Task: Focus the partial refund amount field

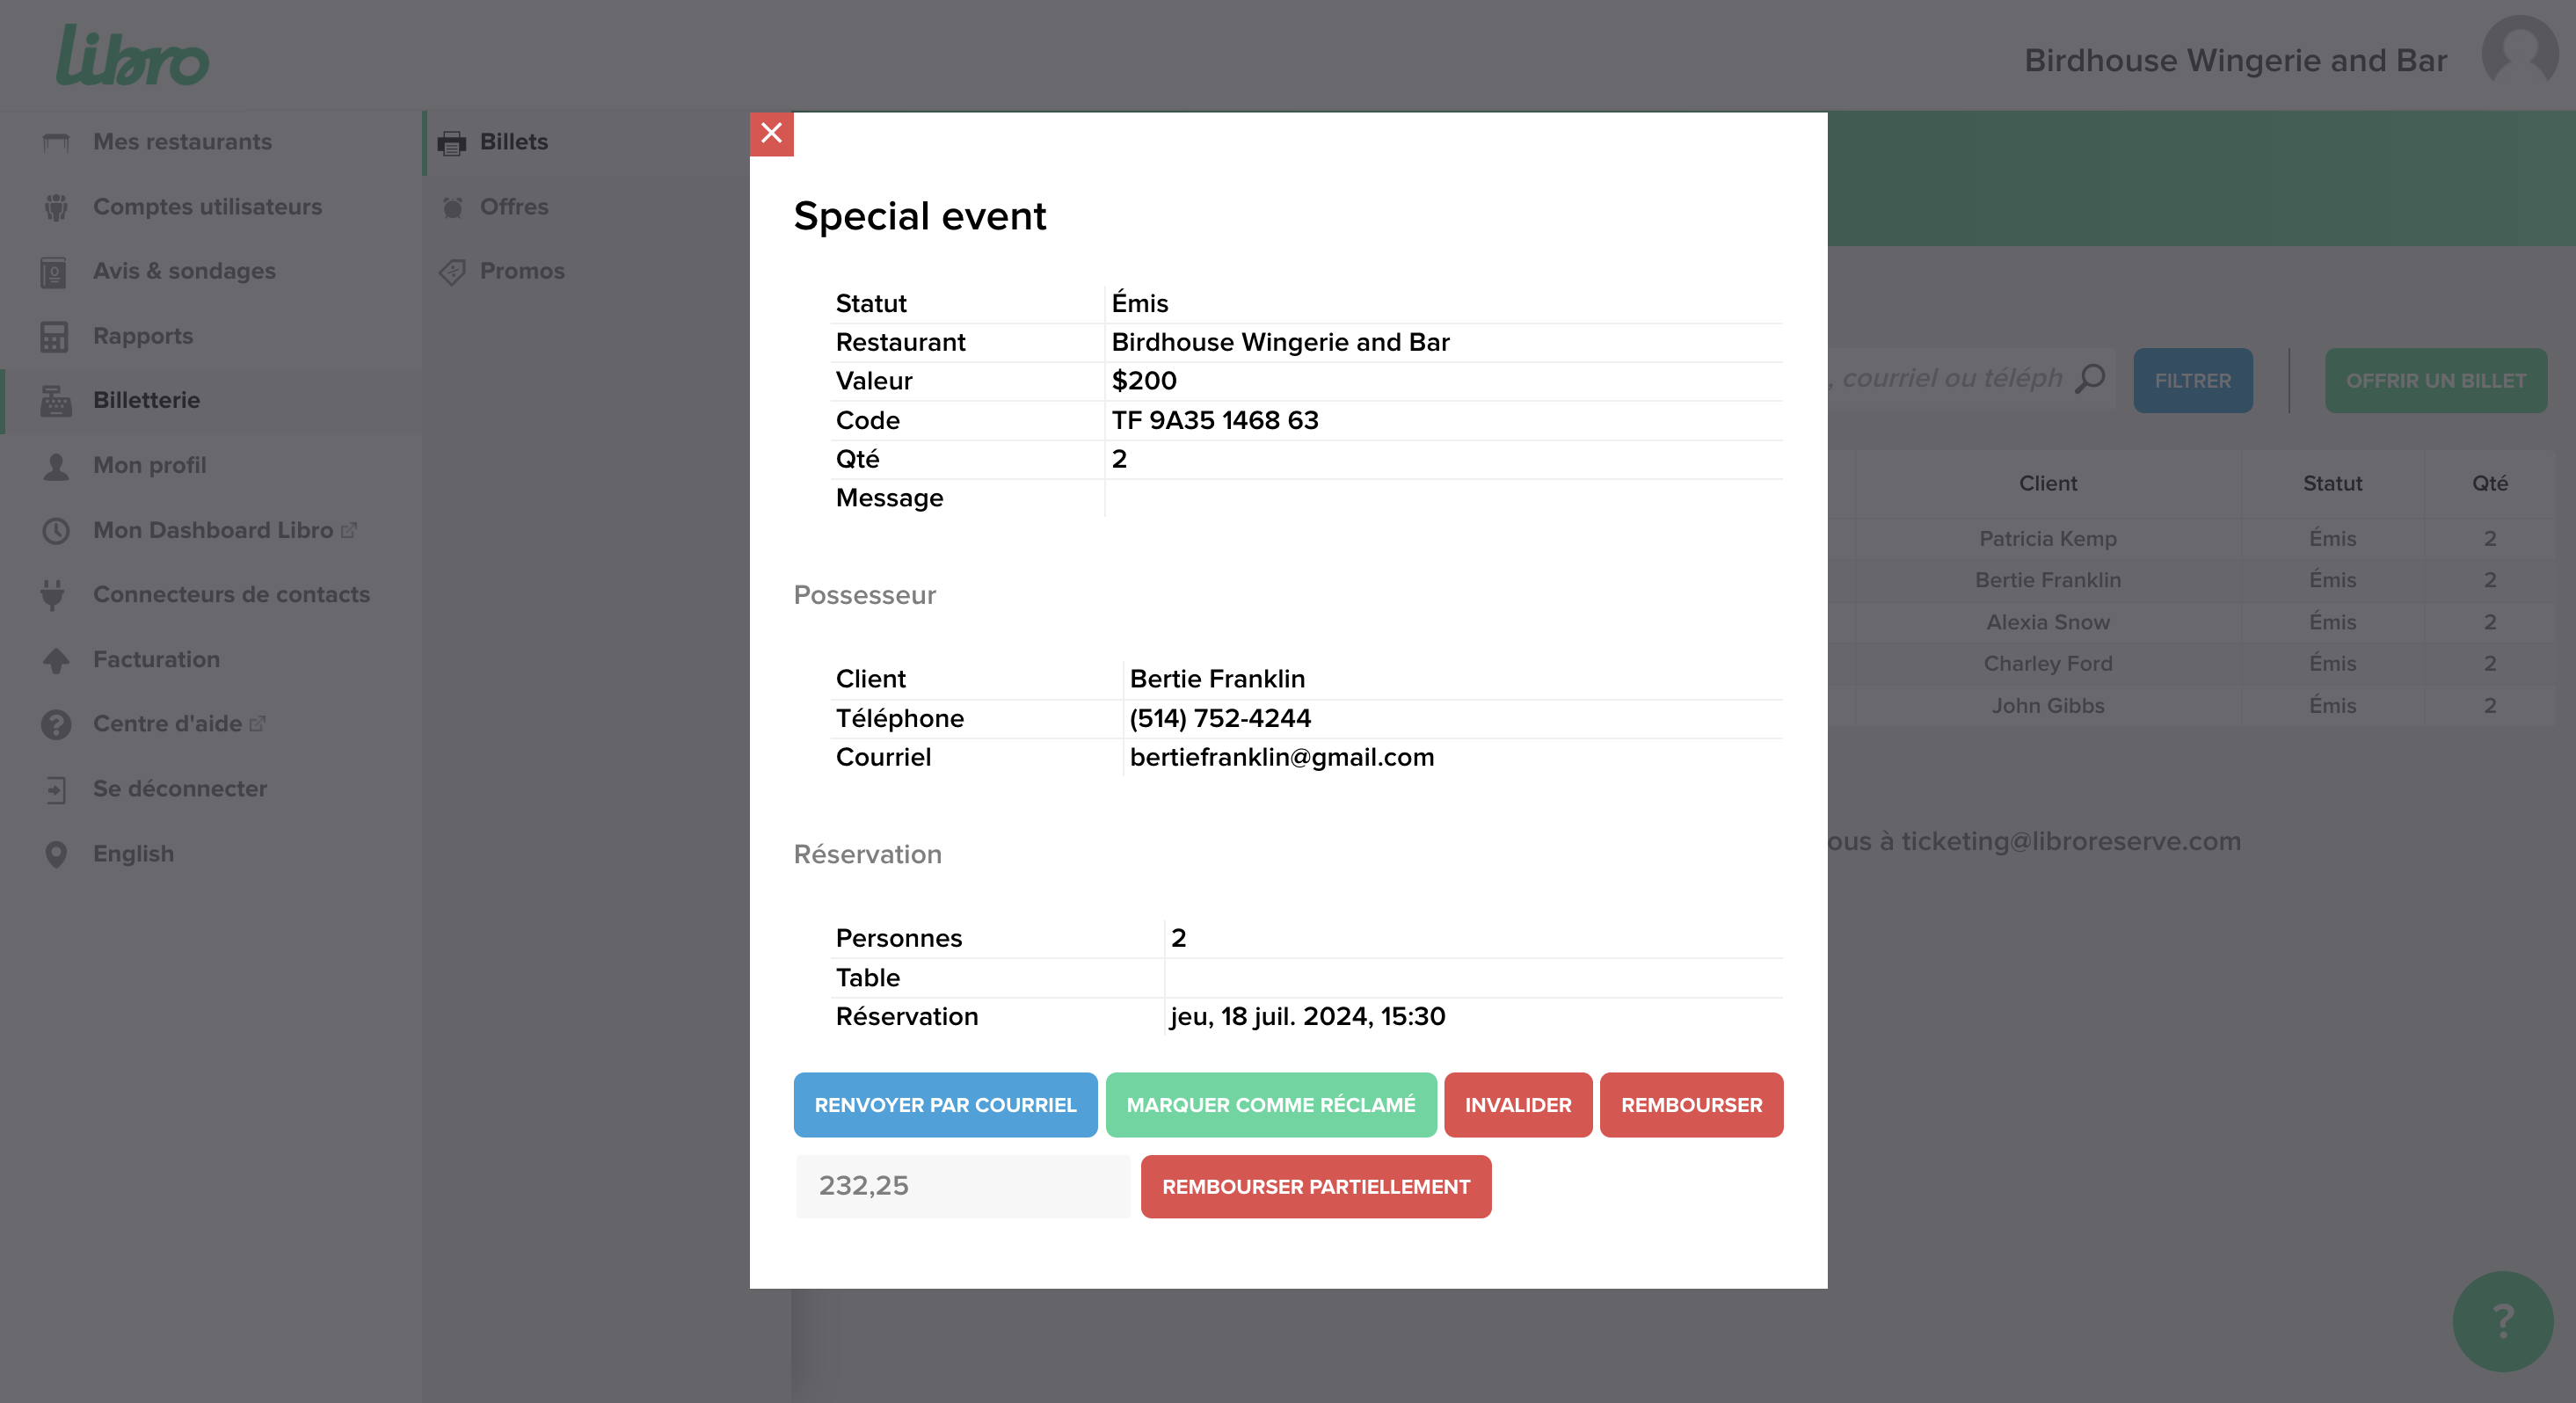Action: coord(962,1186)
